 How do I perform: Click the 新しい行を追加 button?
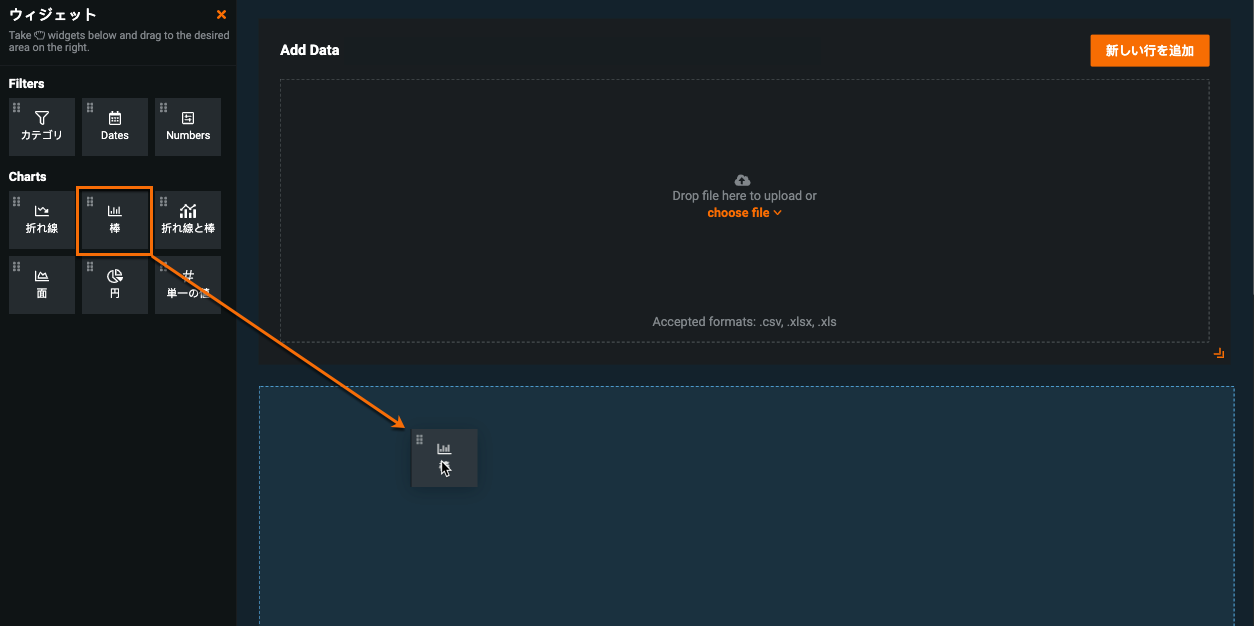[x=1149, y=51]
